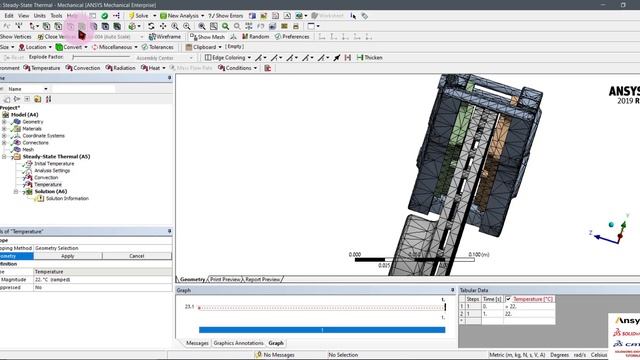Open the View menu
The image size is (640, 360).
tap(23, 16)
